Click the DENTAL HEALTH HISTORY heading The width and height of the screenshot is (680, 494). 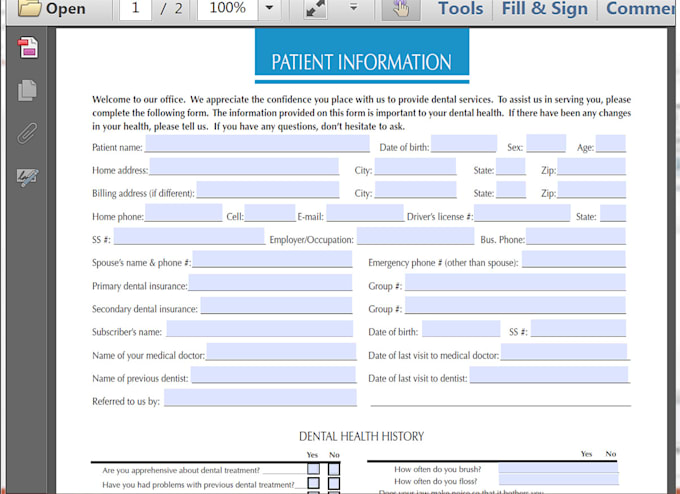pyautogui.click(x=361, y=436)
